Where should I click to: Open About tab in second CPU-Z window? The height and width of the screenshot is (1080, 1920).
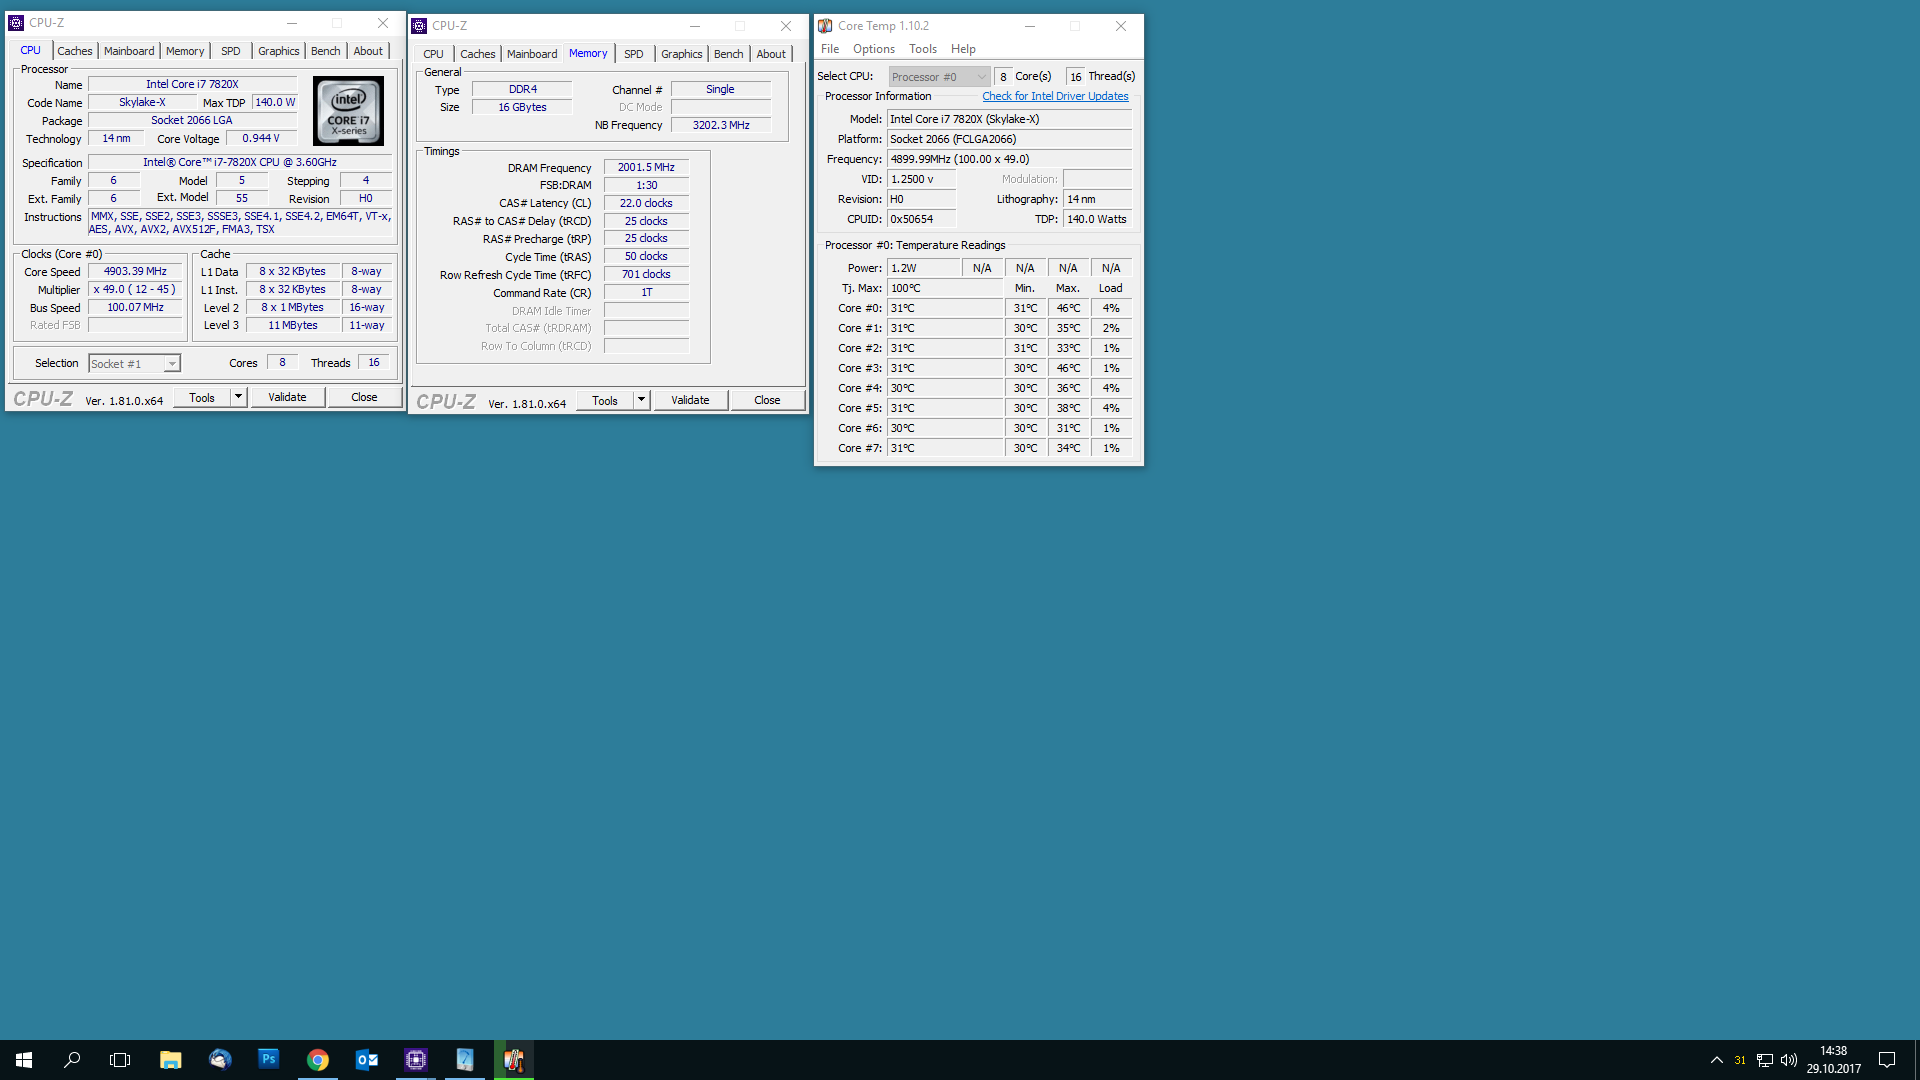tap(771, 54)
